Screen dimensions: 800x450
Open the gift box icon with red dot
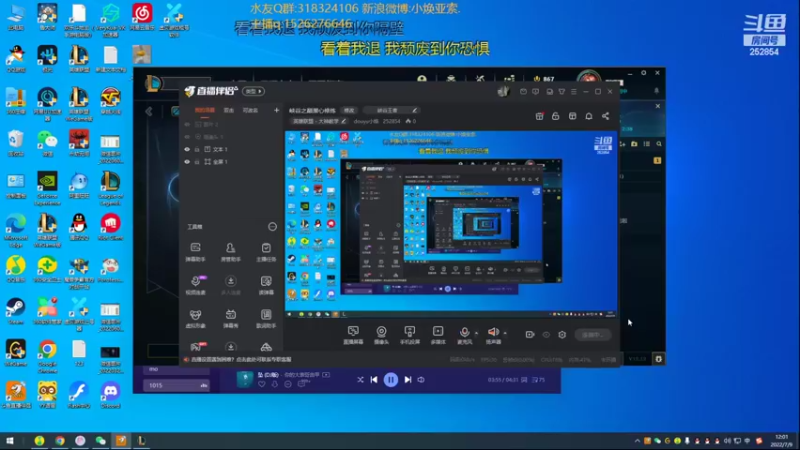point(539,116)
